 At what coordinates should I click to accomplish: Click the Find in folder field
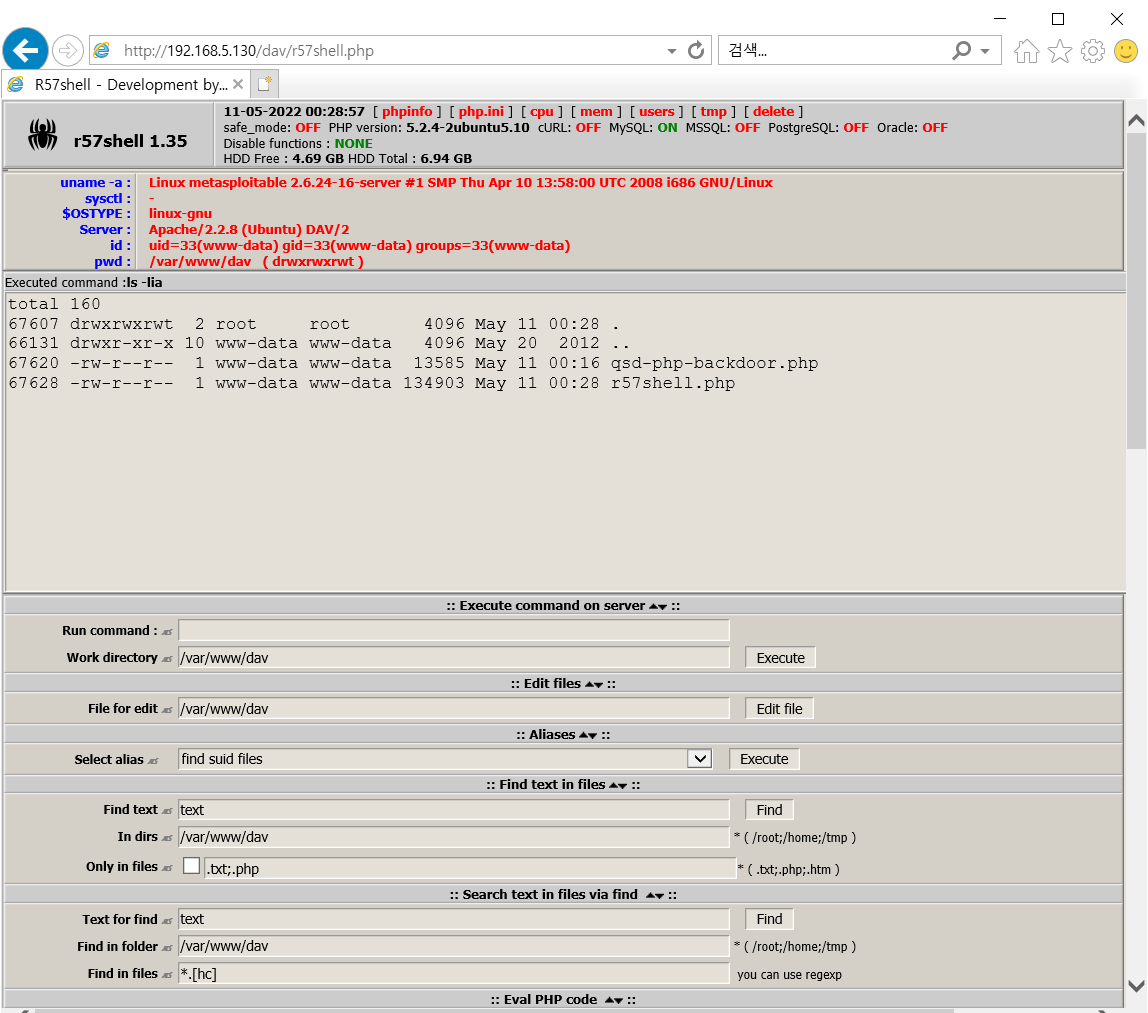(x=454, y=946)
